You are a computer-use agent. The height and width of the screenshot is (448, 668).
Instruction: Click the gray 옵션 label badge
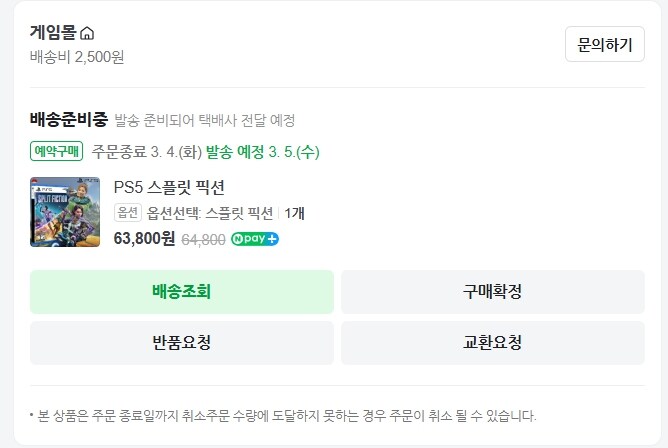coord(128,212)
